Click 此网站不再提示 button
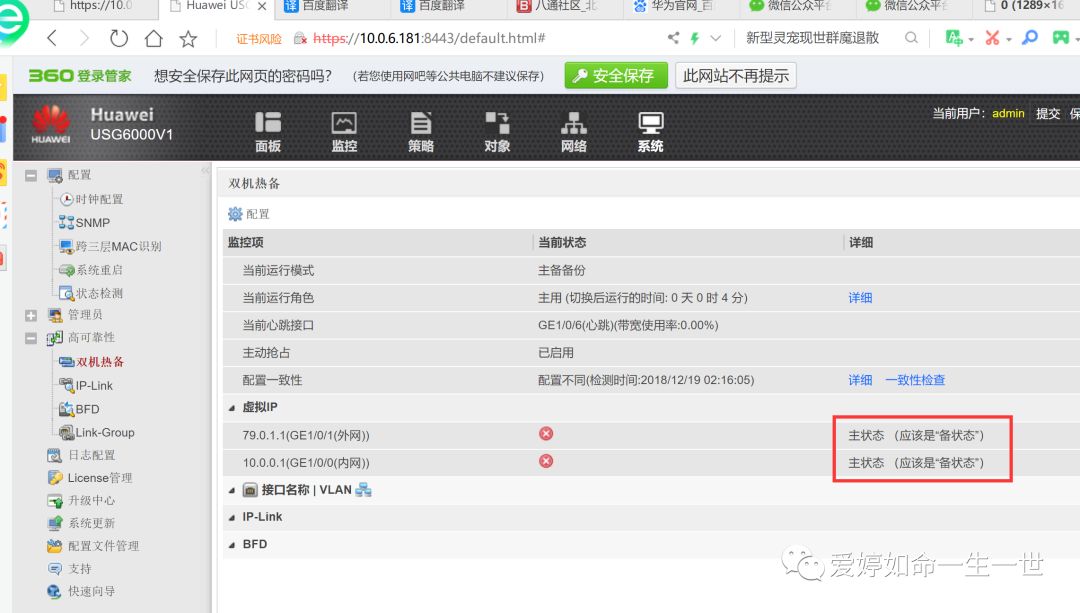 coord(736,75)
